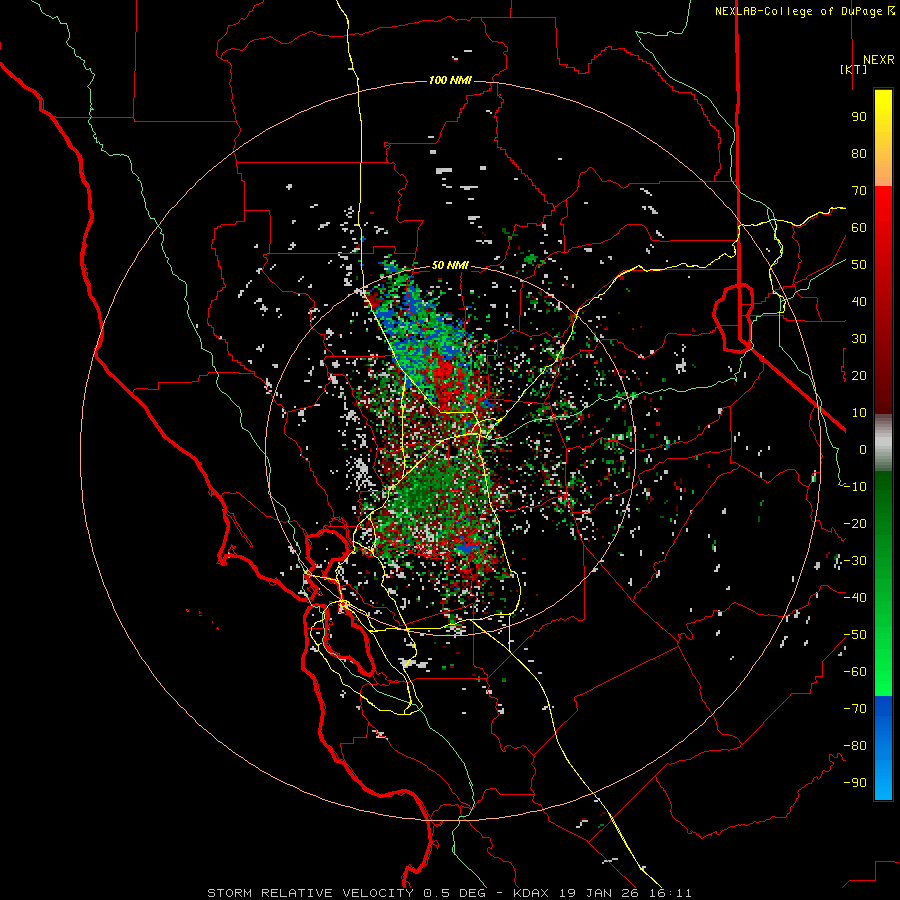Click the 10 value on velocity scale
Image resolution: width=900 pixels, height=900 pixels.
tap(859, 413)
